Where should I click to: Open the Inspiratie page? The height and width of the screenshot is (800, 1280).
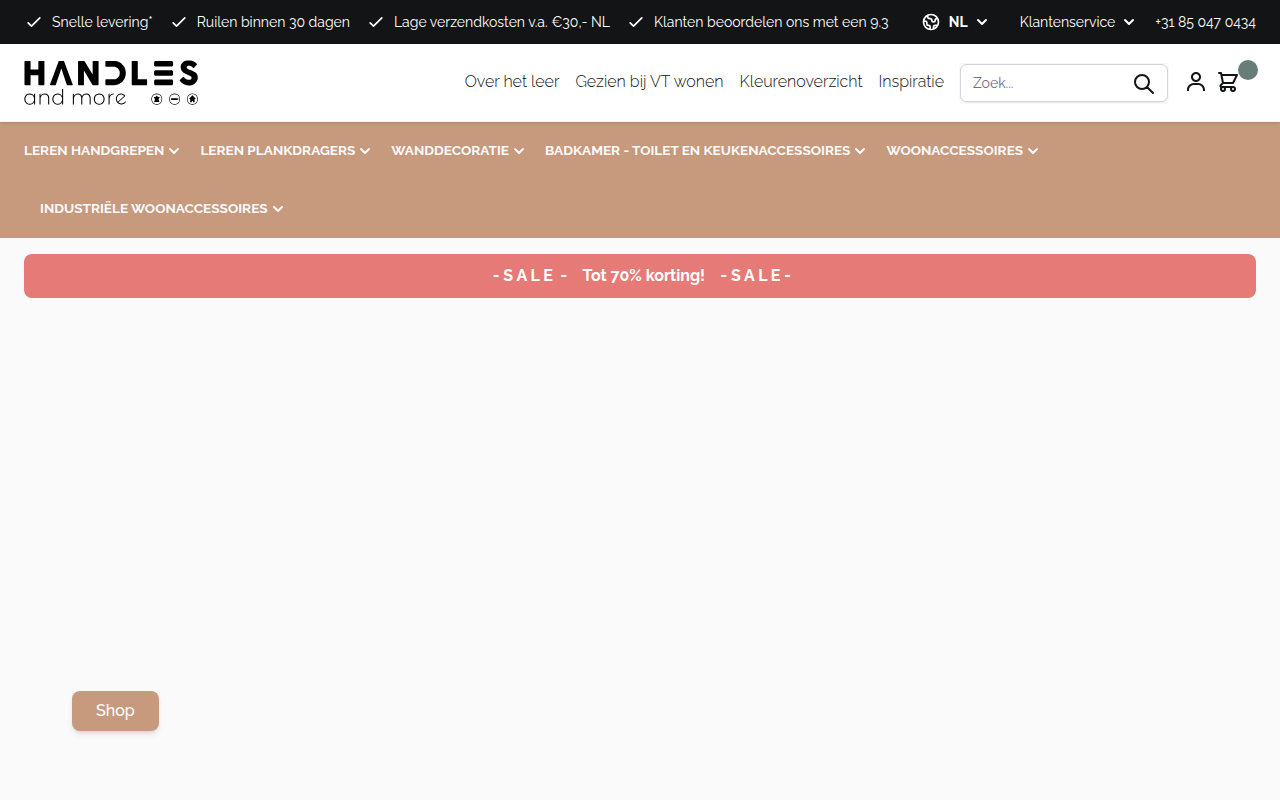click(x=911, y=82)
